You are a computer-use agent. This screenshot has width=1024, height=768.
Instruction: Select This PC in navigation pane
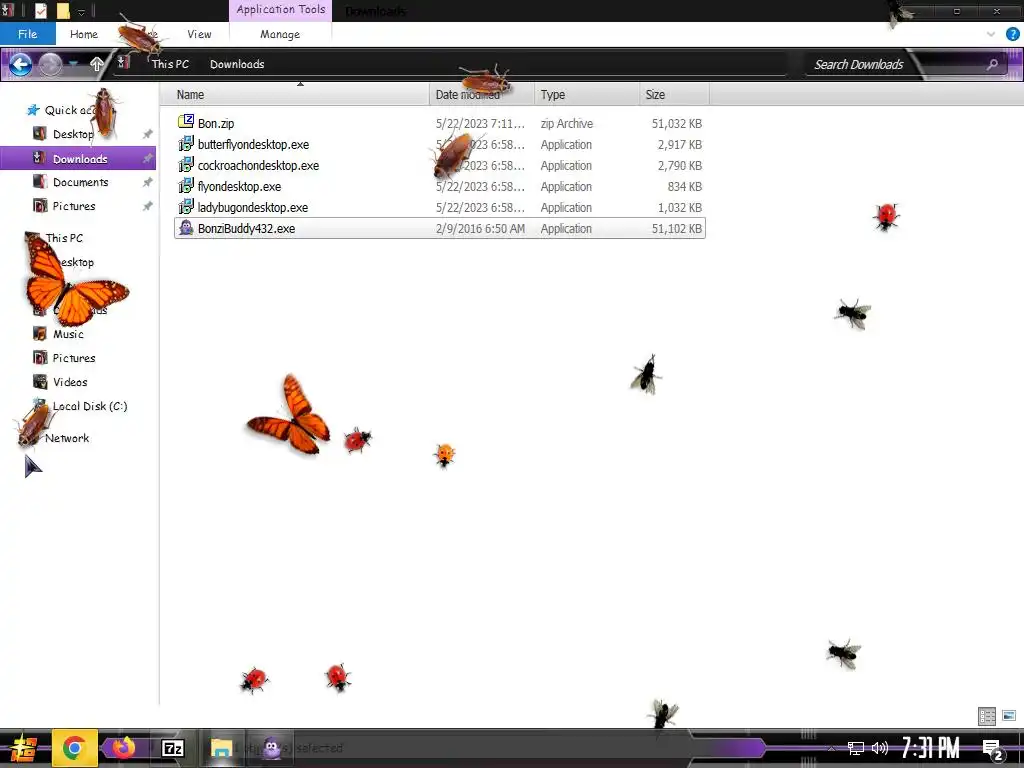(64, 238)
